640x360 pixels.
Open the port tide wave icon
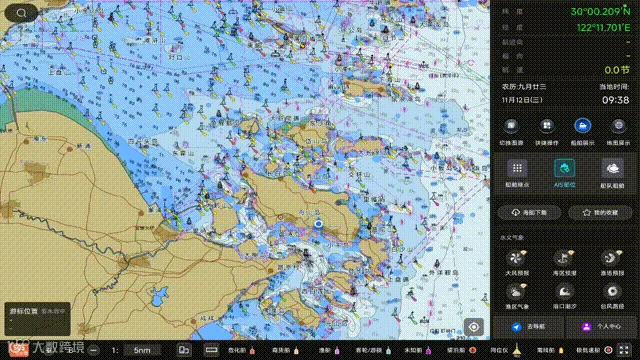(x=564, y=291)
